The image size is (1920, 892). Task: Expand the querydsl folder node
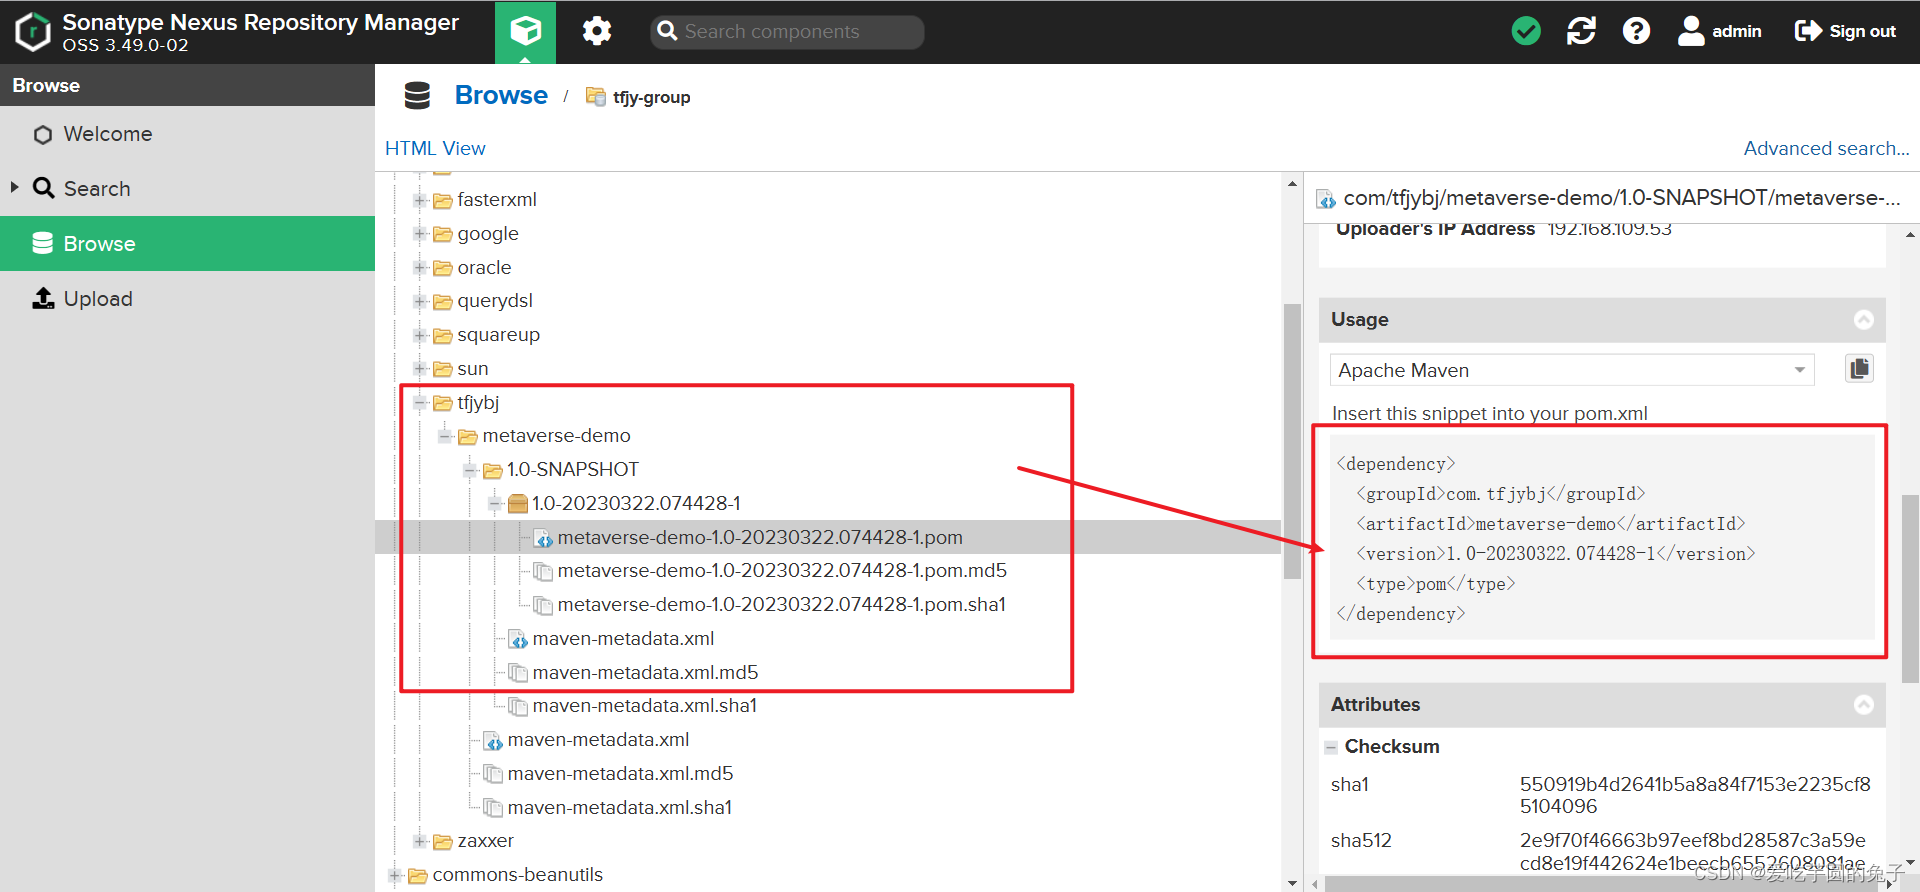click(x=420, y=301)
